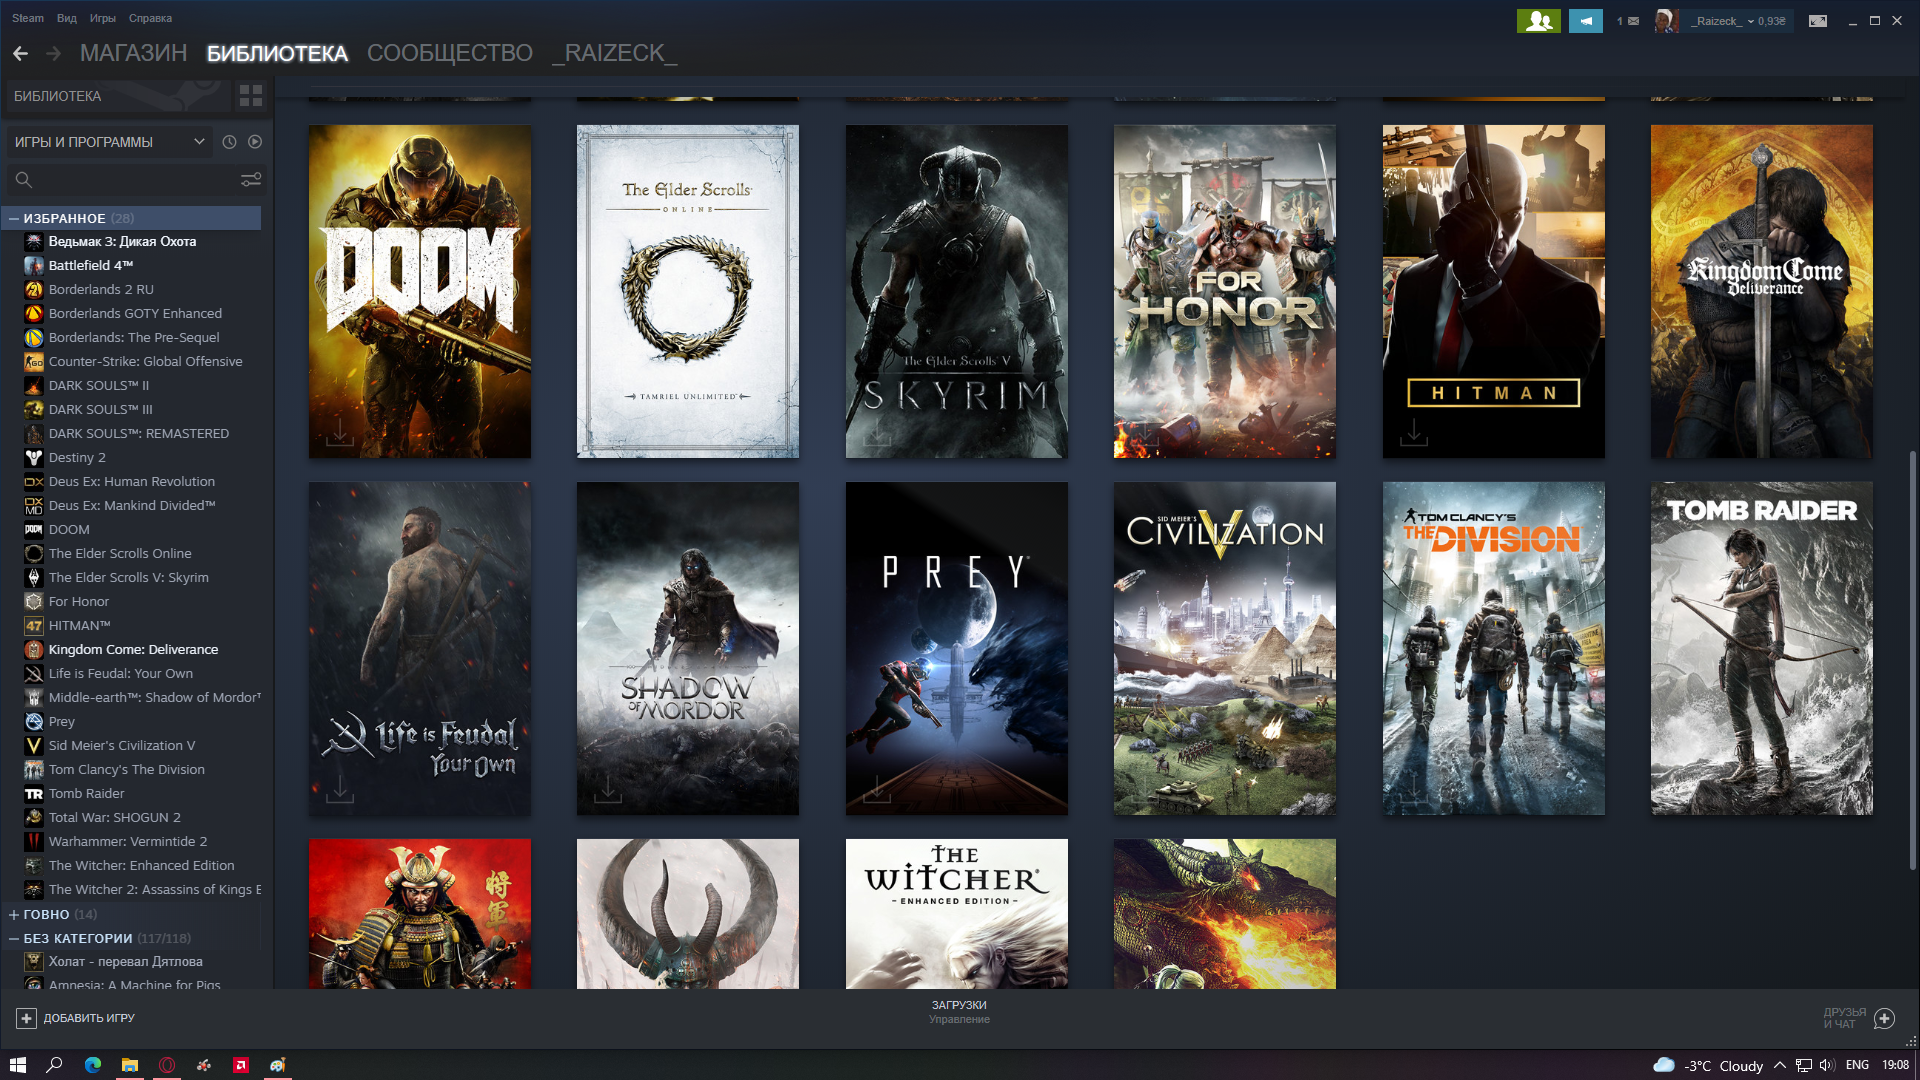Switch input language ENG indicator
The height and width of the screenshot is (1080, 1920).
click(x=1857, y=1065)
